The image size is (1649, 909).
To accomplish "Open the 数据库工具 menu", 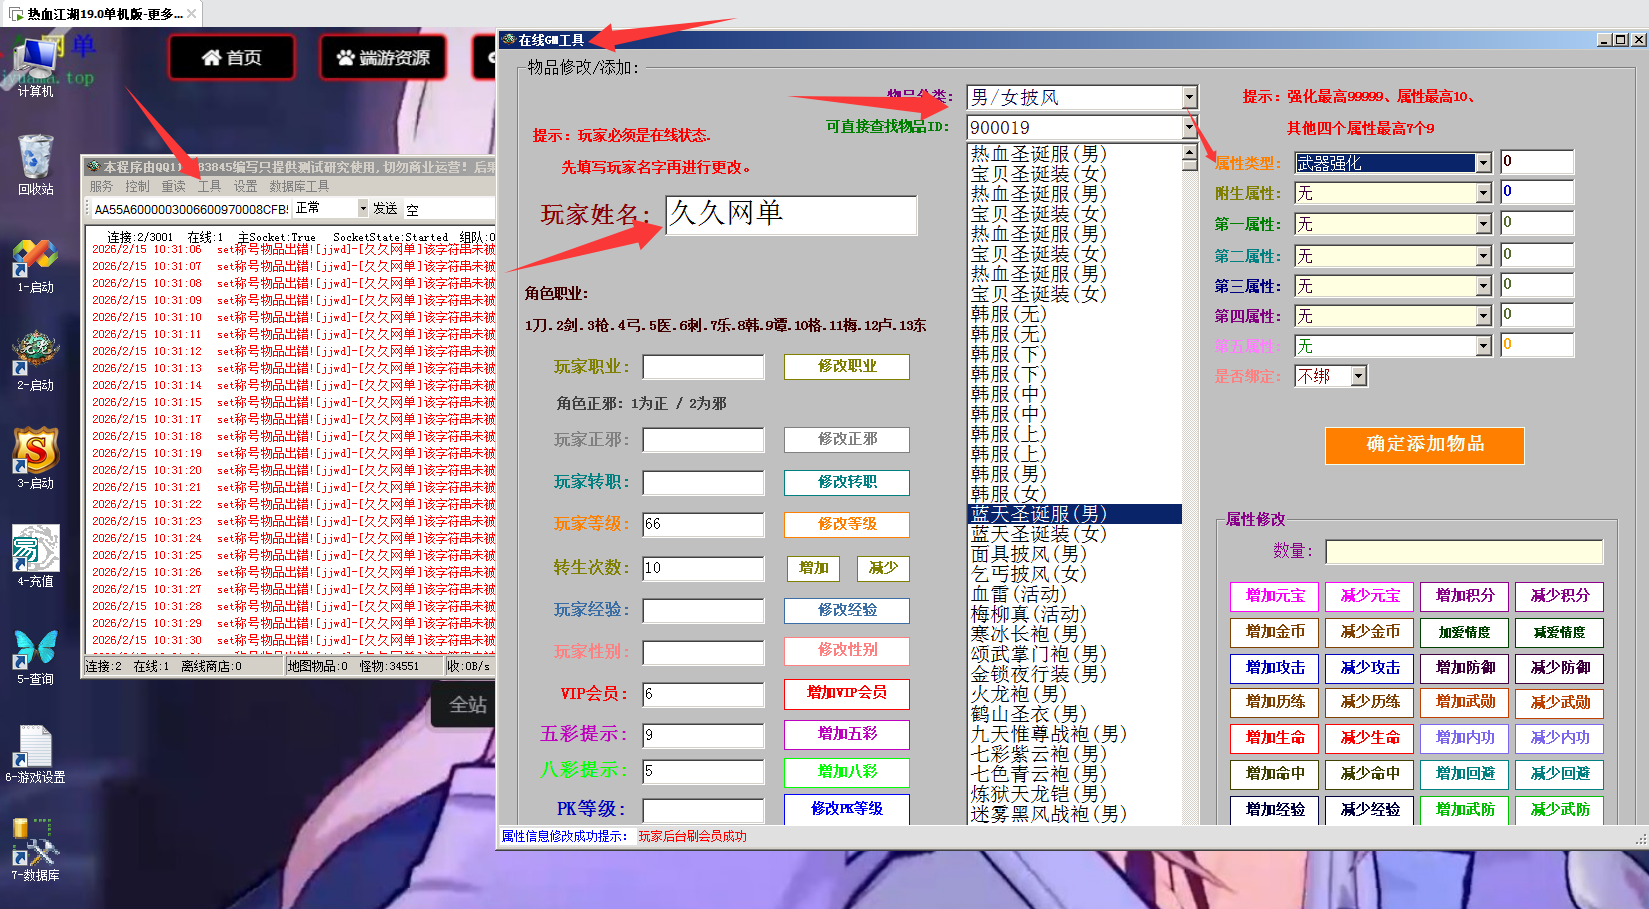I will [299, 186].
